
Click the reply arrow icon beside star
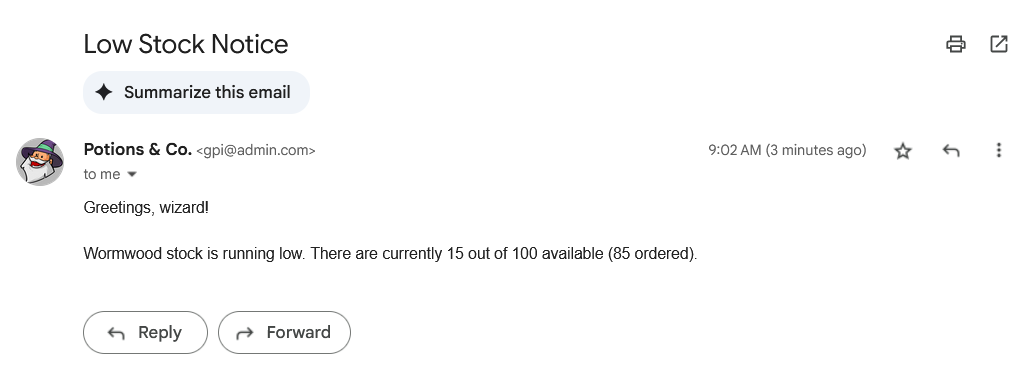tap(951, 151)
